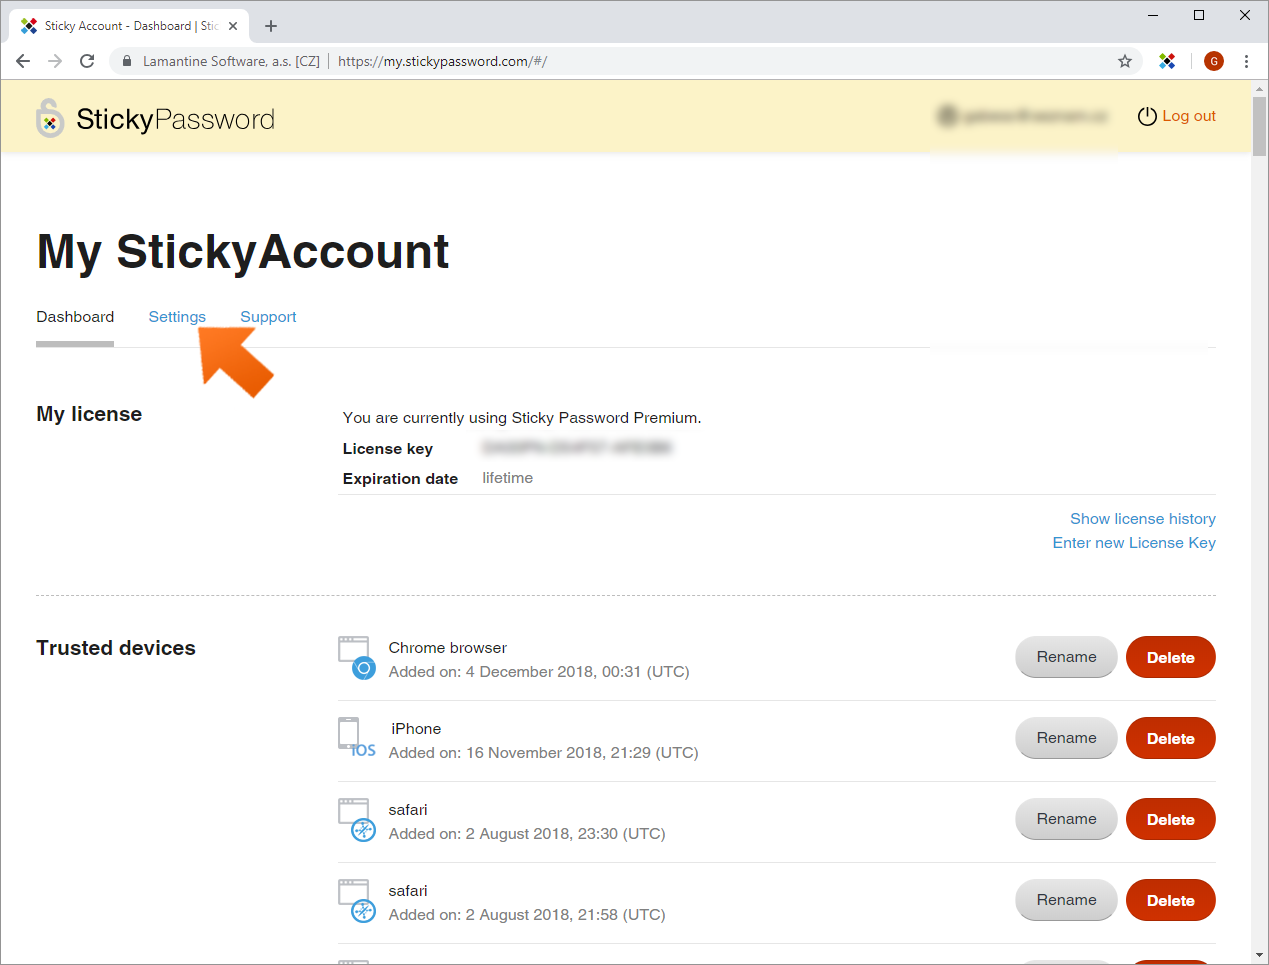Image resolution: width=1269 pixels, height=965 pixels.
Task: Click the Chrome browser device icon
Action: tap(356, 657)
